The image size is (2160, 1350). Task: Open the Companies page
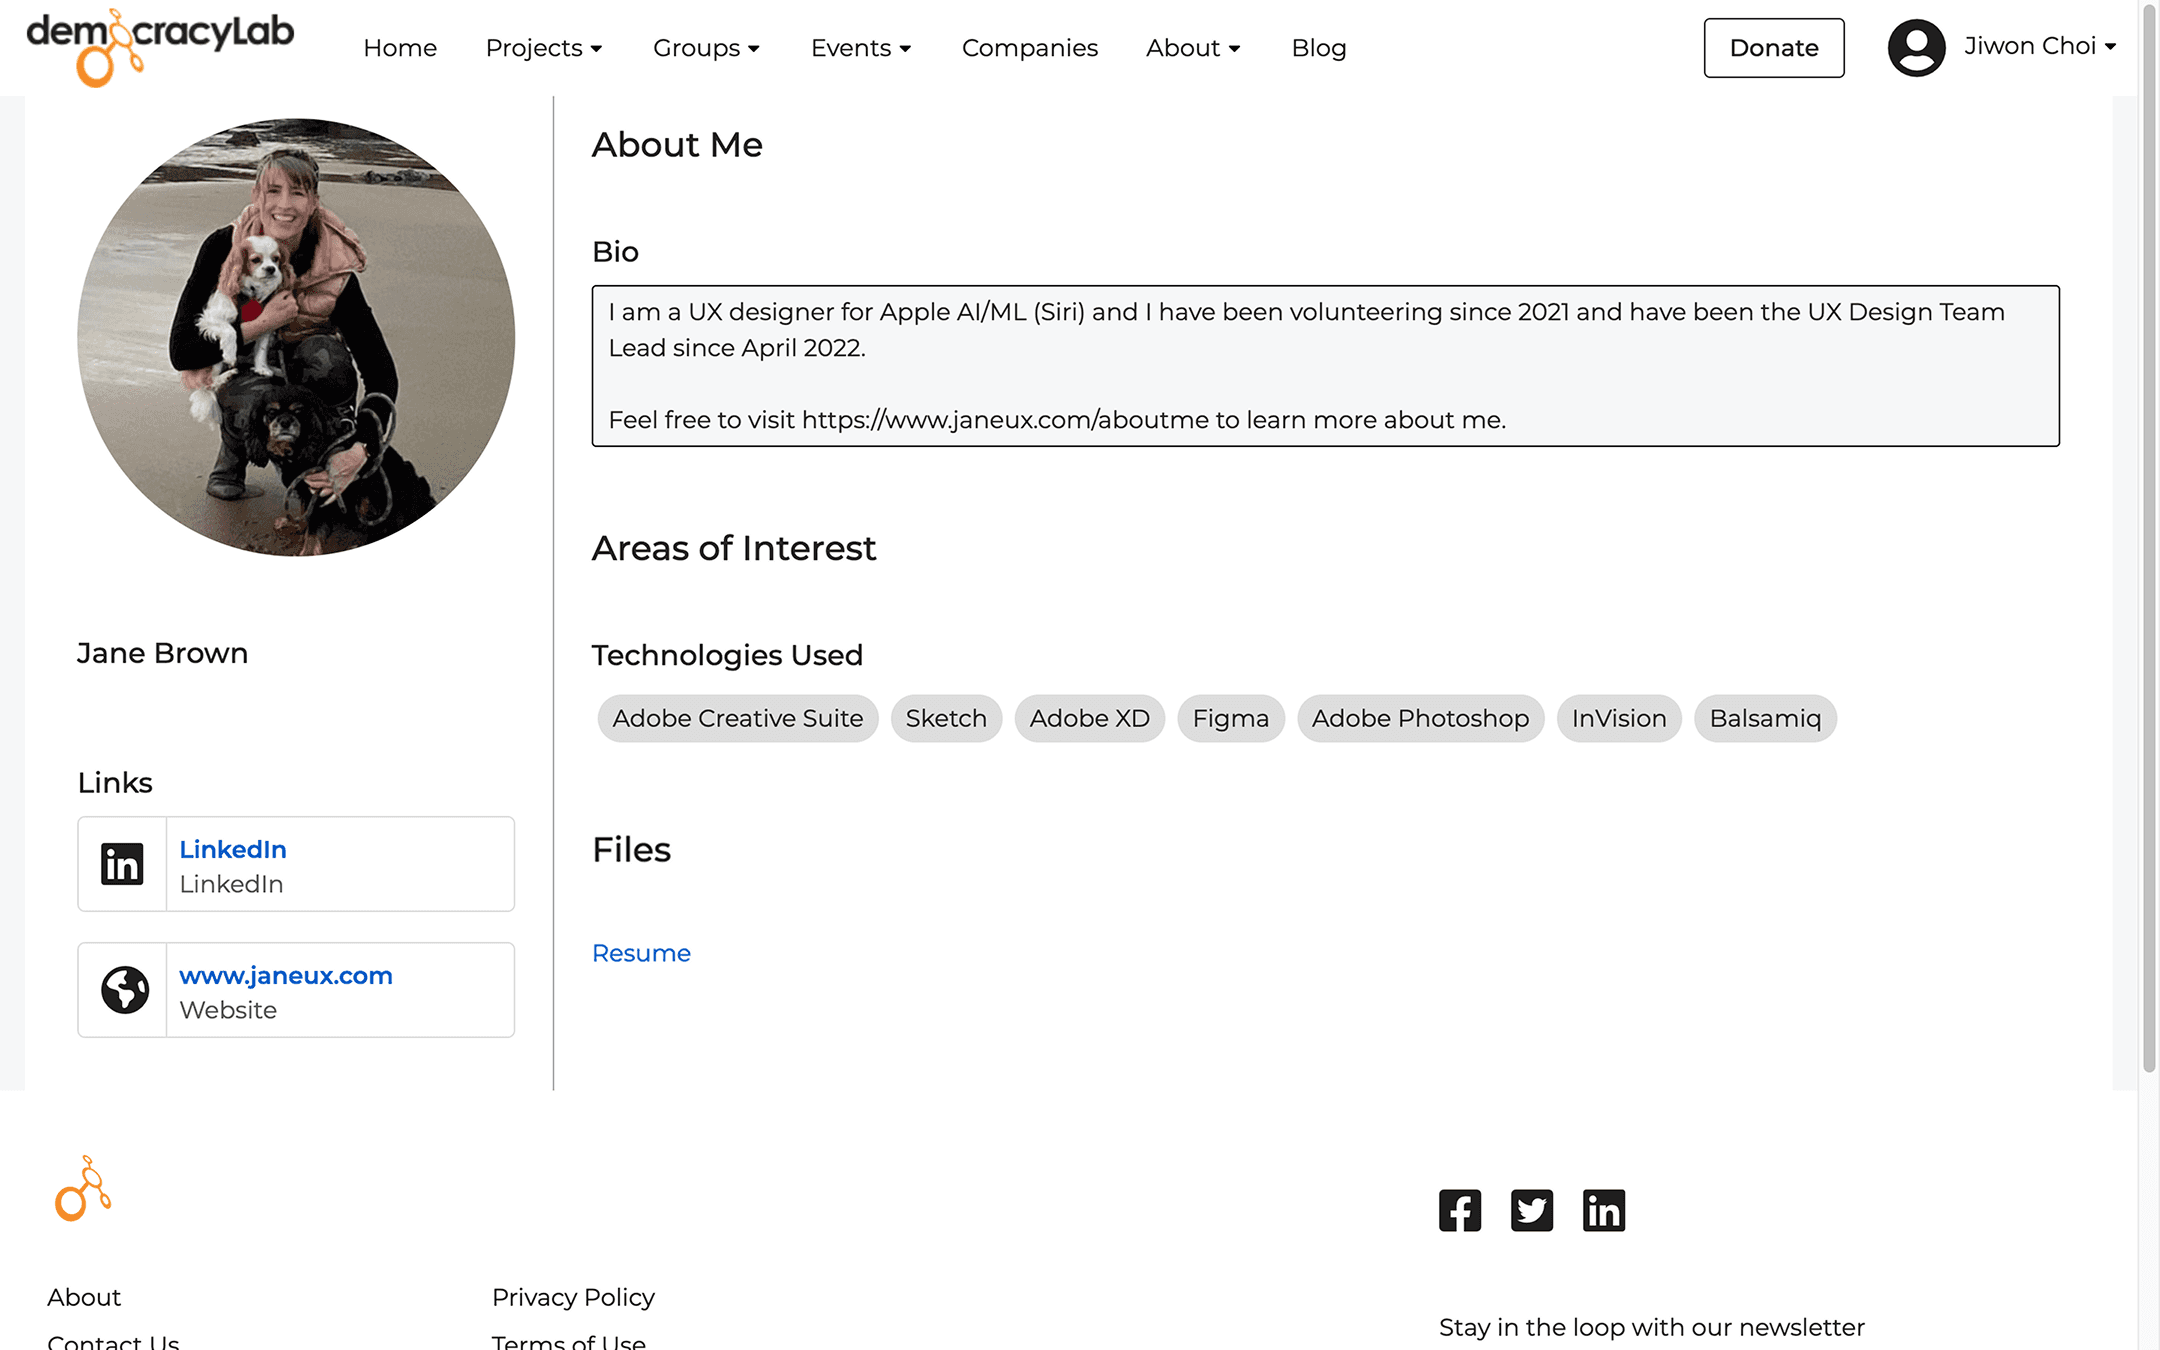(x=1030, y=48)
